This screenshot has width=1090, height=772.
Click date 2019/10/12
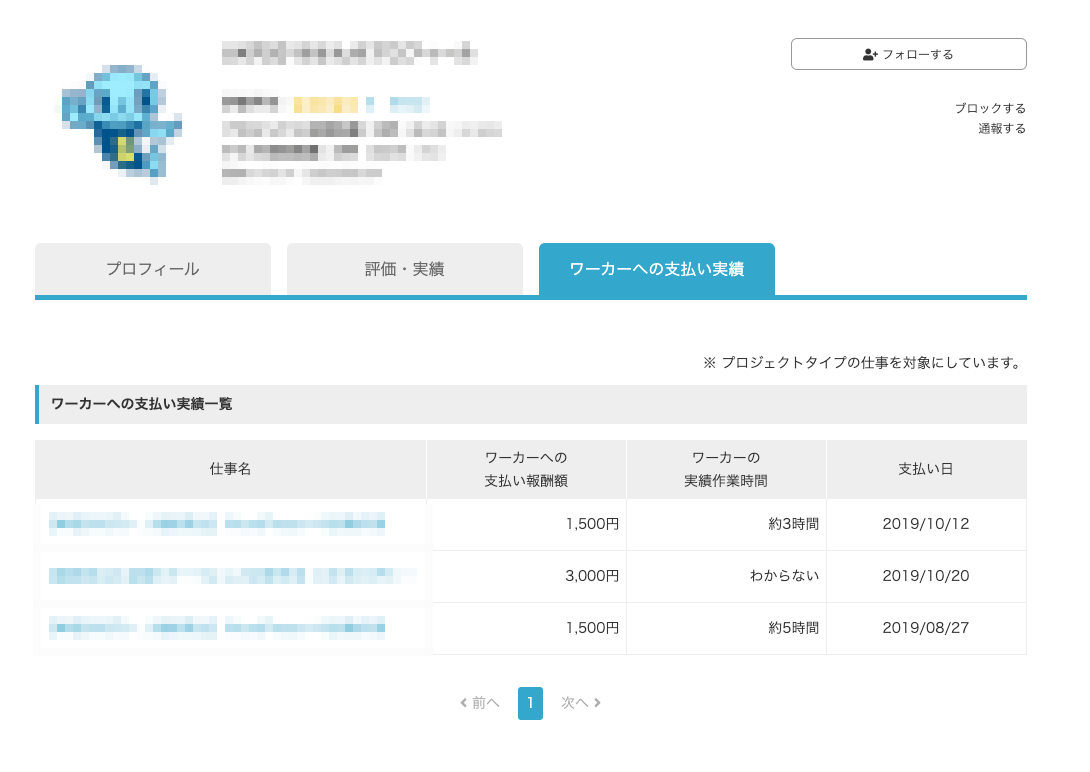pyautogui.click(x=926, y=524)
